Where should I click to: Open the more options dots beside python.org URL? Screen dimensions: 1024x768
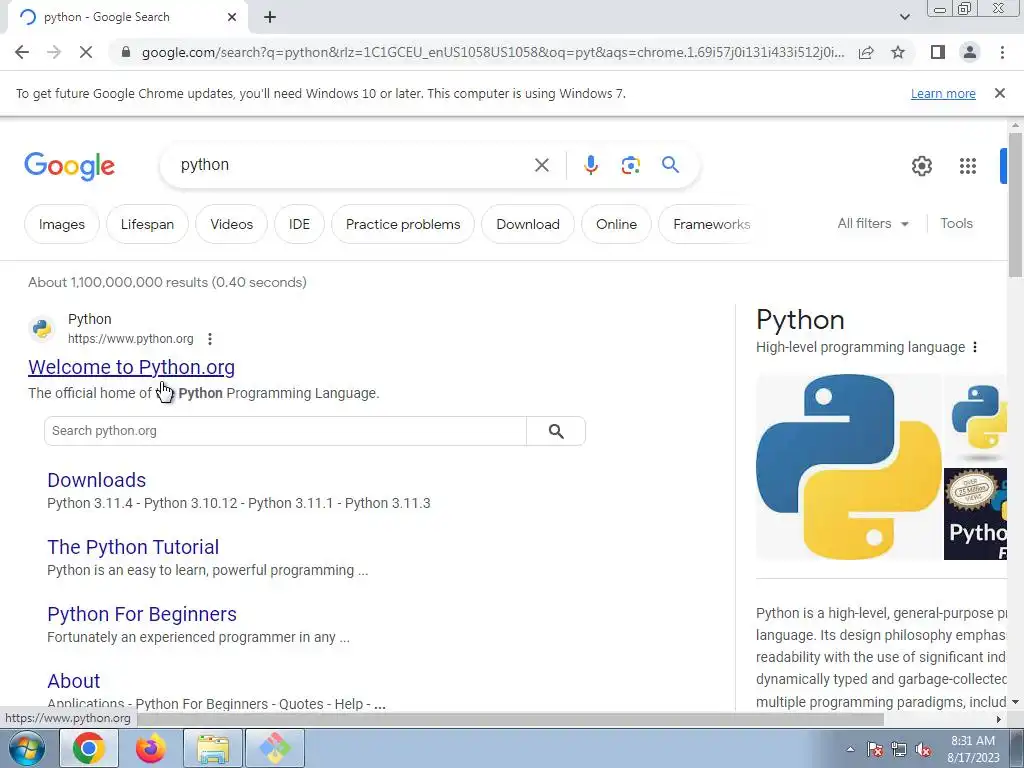tap(210, 339)
